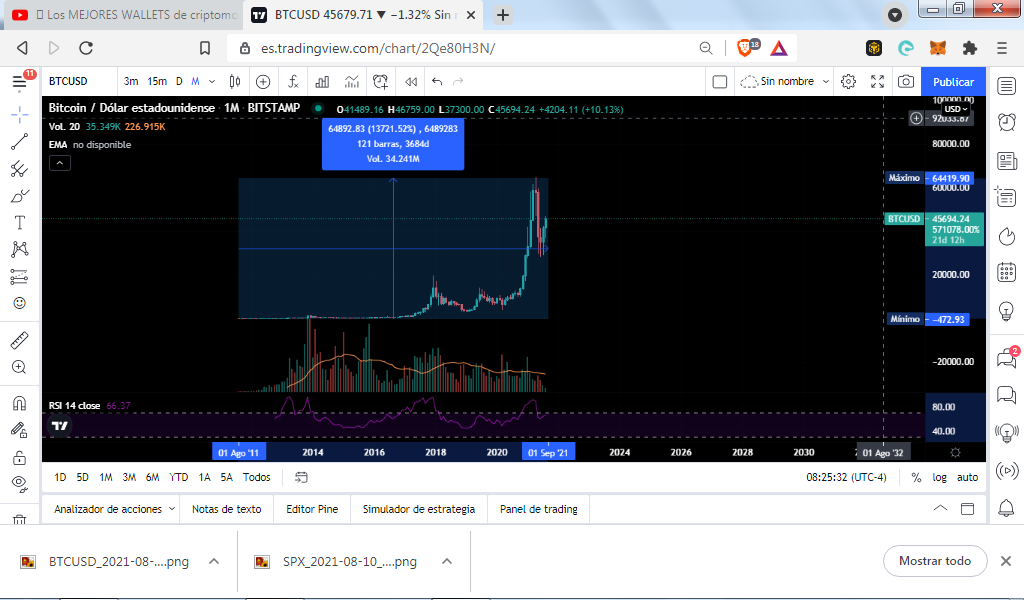Click the BTCUSD symbol search field
Screen dimensions: 1024x600
[78, 82]
